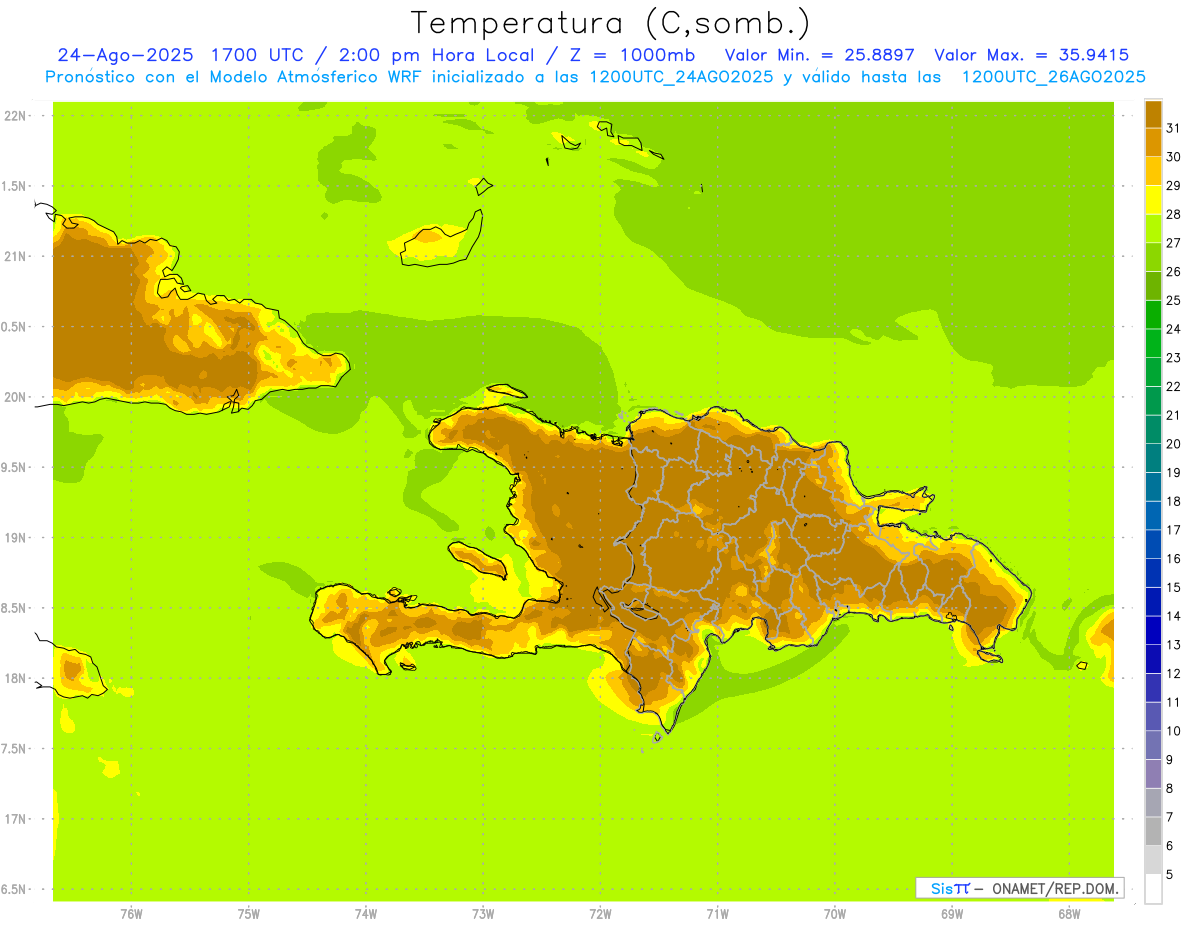Click the '9.5N' latitude label

15,467
